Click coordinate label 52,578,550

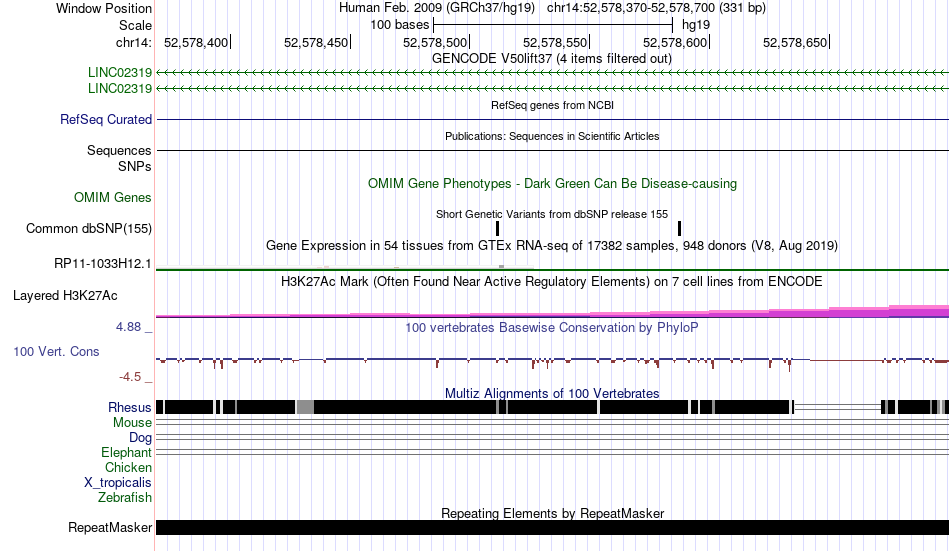point(555,42)
